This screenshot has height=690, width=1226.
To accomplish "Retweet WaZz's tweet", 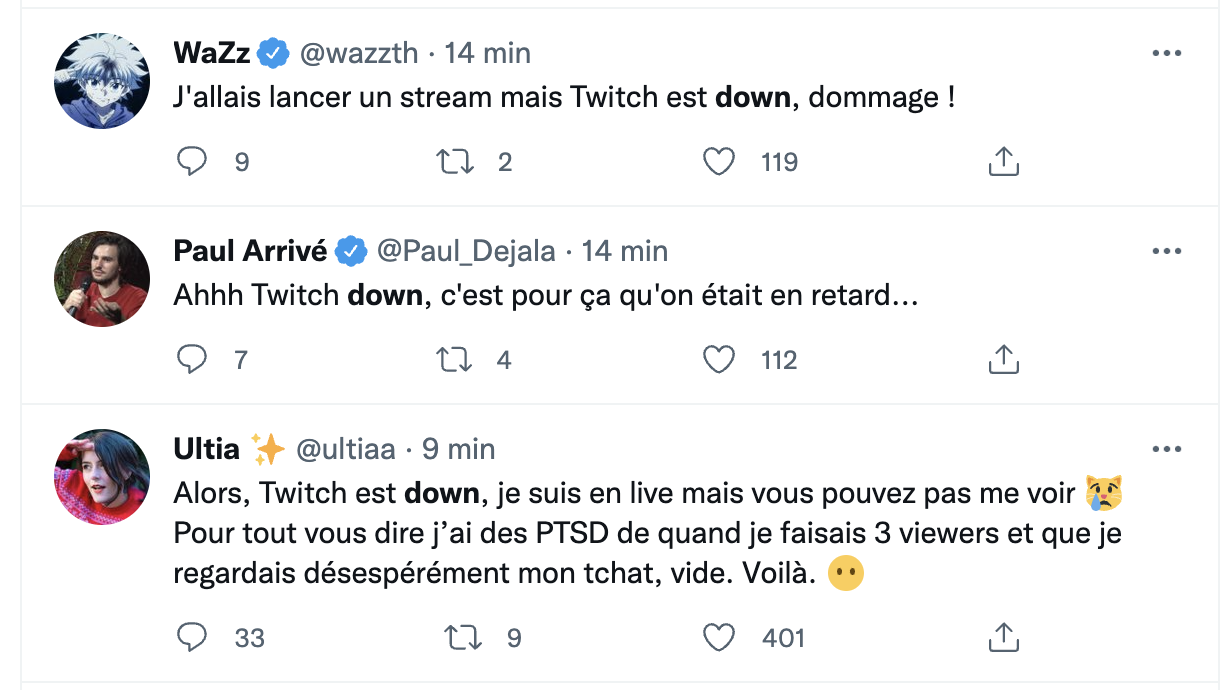I will point(455,161).
